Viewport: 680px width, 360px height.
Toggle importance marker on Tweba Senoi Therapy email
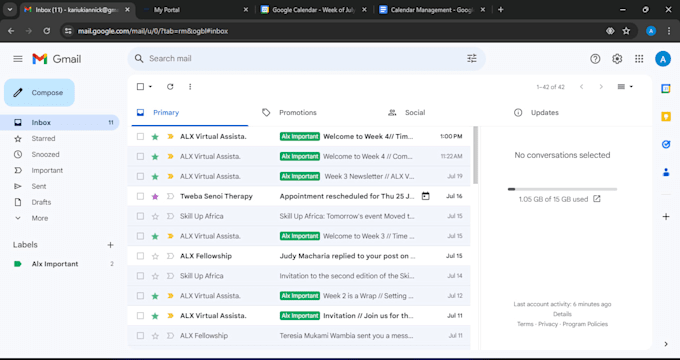pyautogui.click(x=170, y=196)
